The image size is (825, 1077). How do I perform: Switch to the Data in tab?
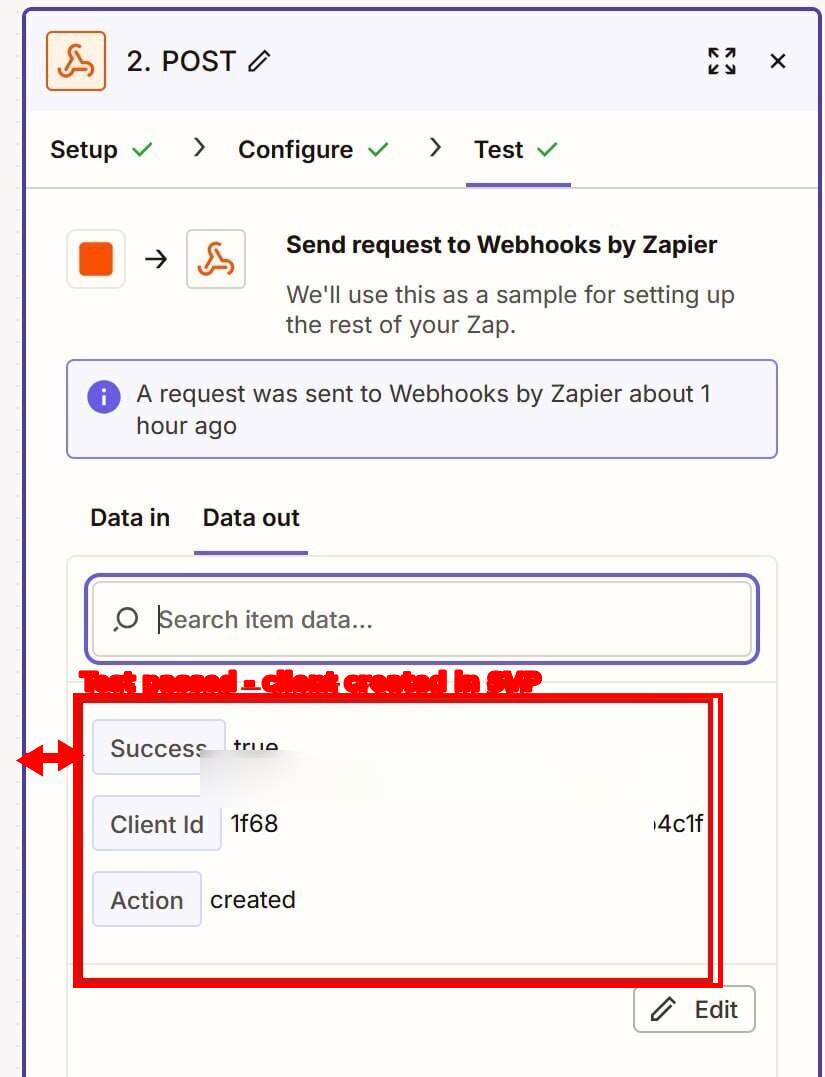coord(129,518)
